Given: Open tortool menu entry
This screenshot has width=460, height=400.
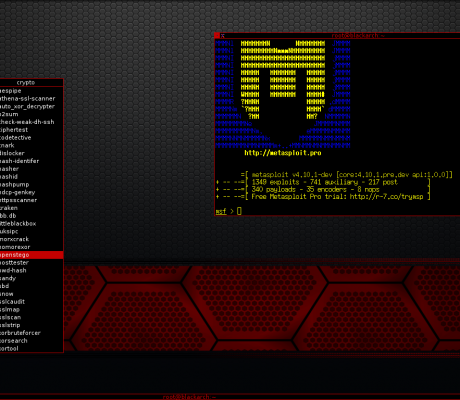Looking at the screenshot, I should (31, 349).
